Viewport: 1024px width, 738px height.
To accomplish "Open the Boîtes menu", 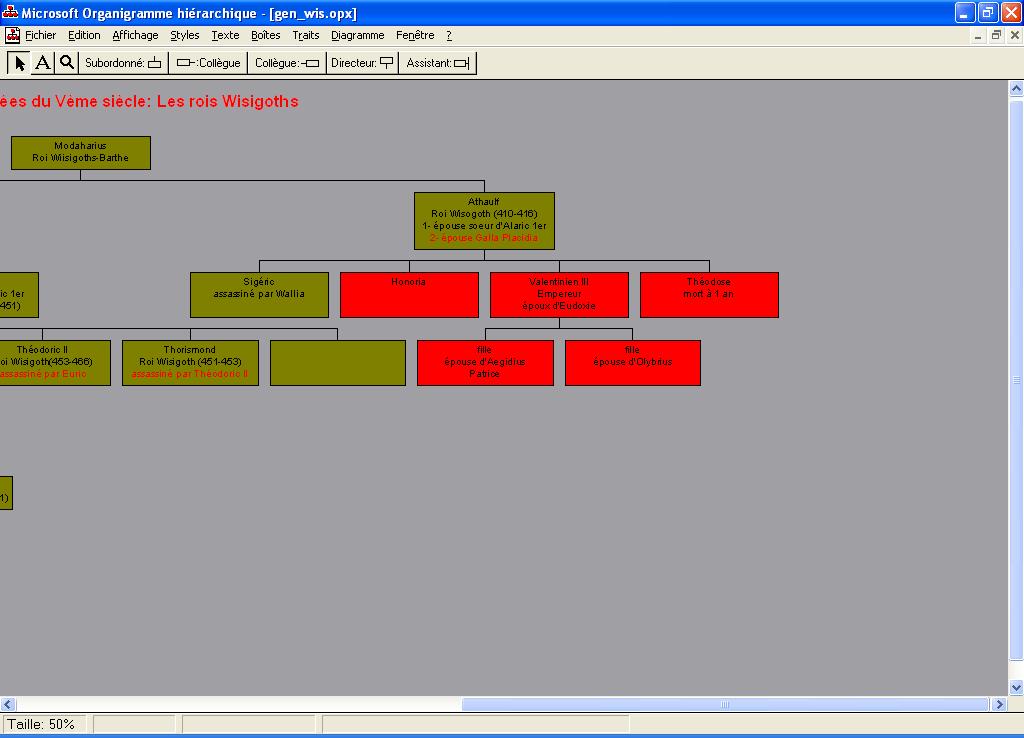I will click(x=266, y=35).
